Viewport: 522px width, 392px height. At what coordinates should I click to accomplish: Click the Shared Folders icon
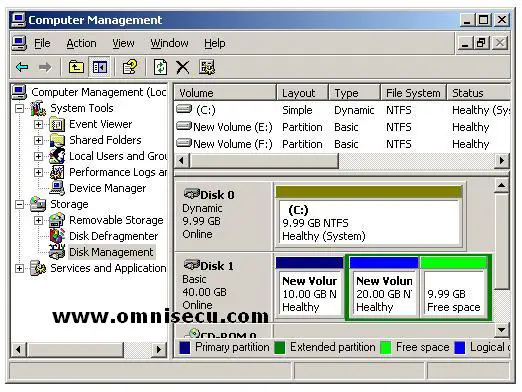(x=57, y=140)
